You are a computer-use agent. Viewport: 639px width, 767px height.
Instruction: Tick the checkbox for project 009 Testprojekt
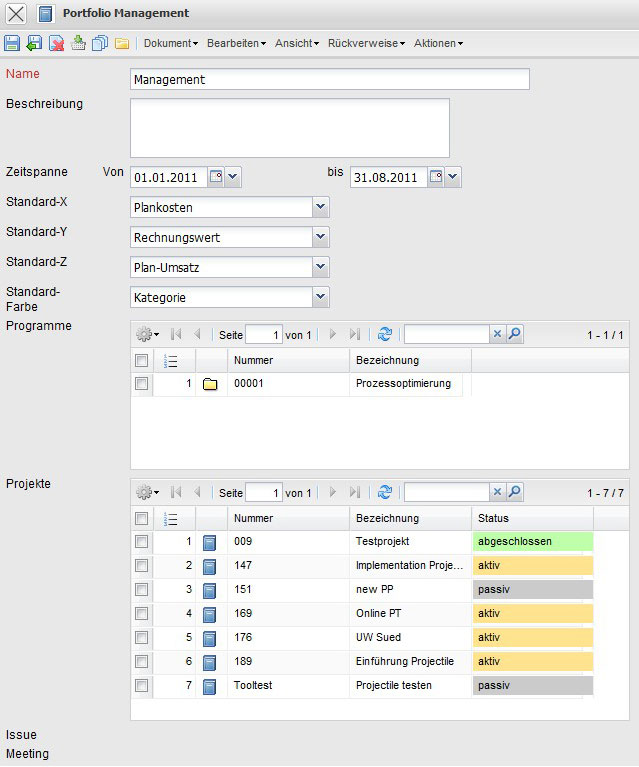[x=142, y=542]
